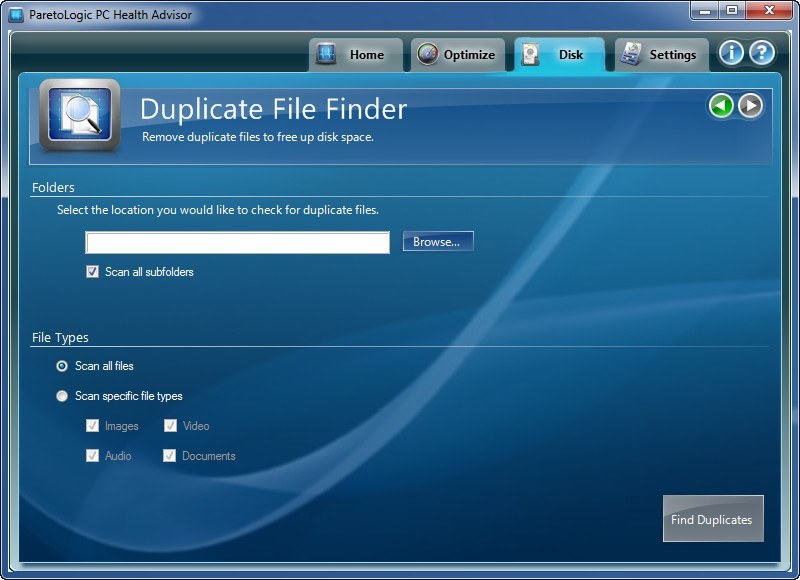Open the help question mark icon

[761, 54]
